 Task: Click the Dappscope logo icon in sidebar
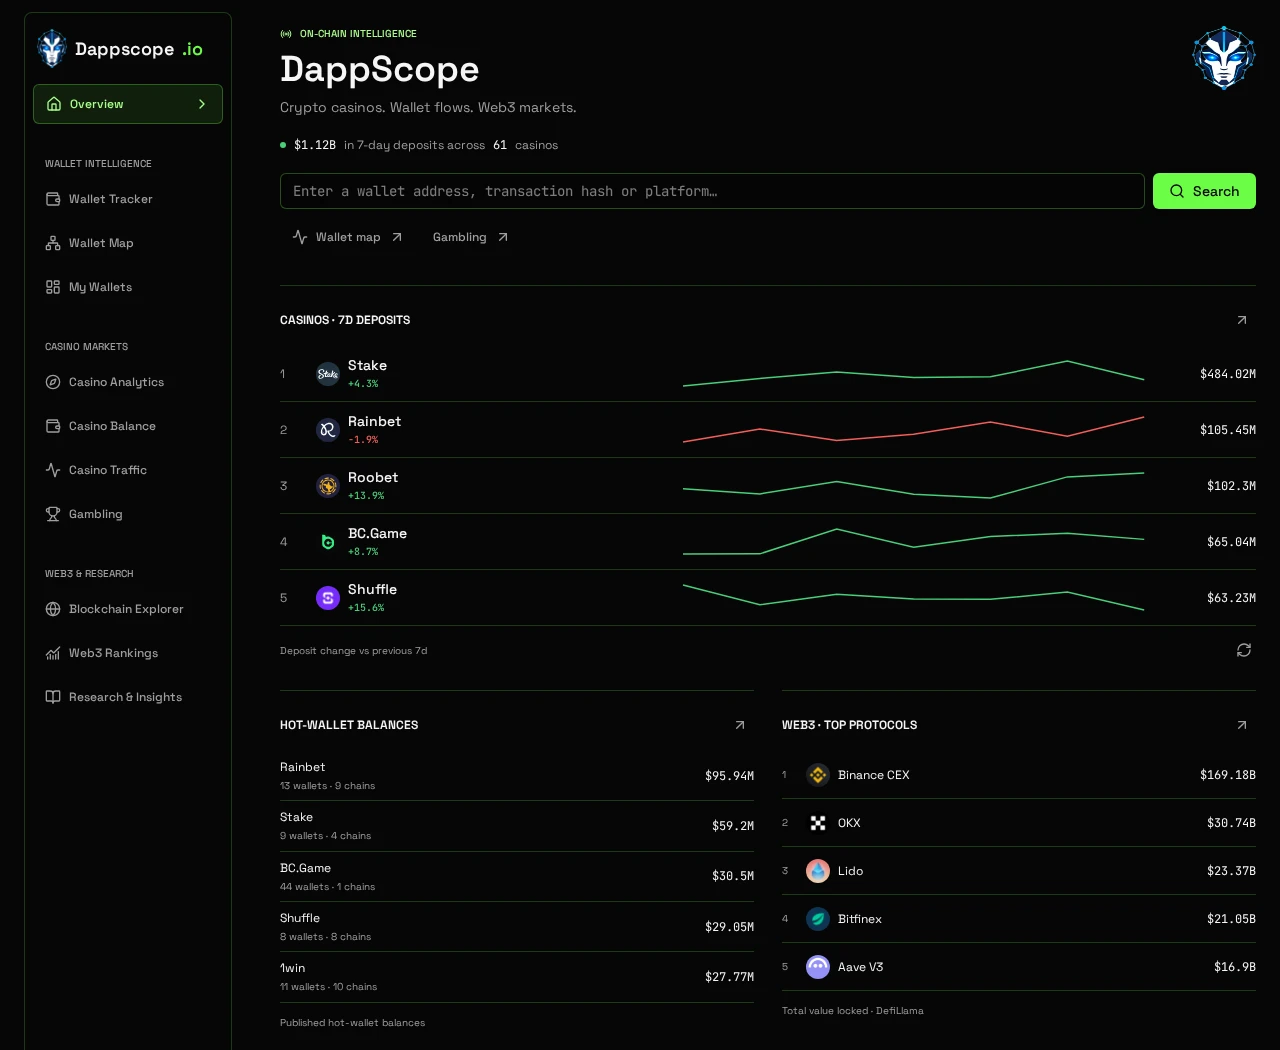[51, 48]
